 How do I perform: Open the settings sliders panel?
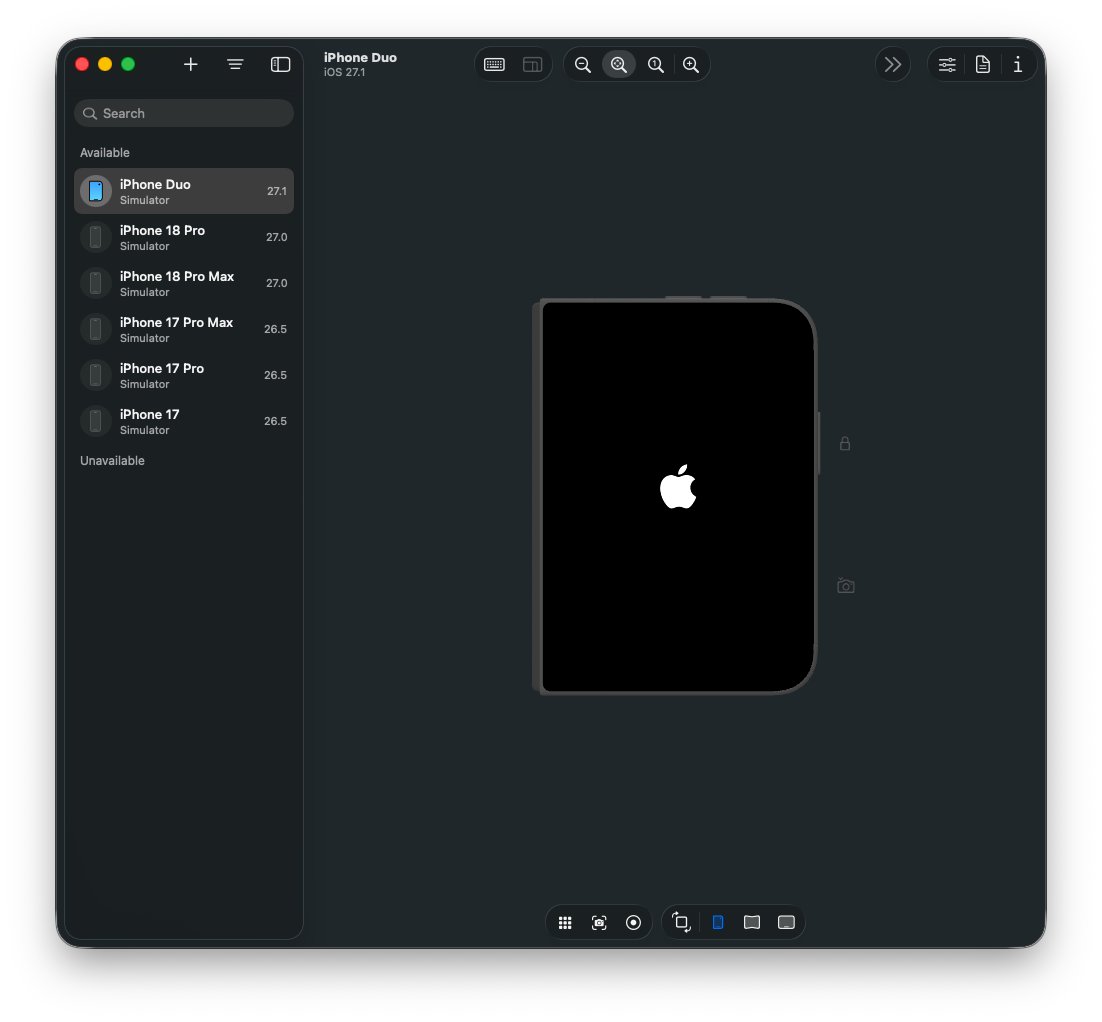947,65
